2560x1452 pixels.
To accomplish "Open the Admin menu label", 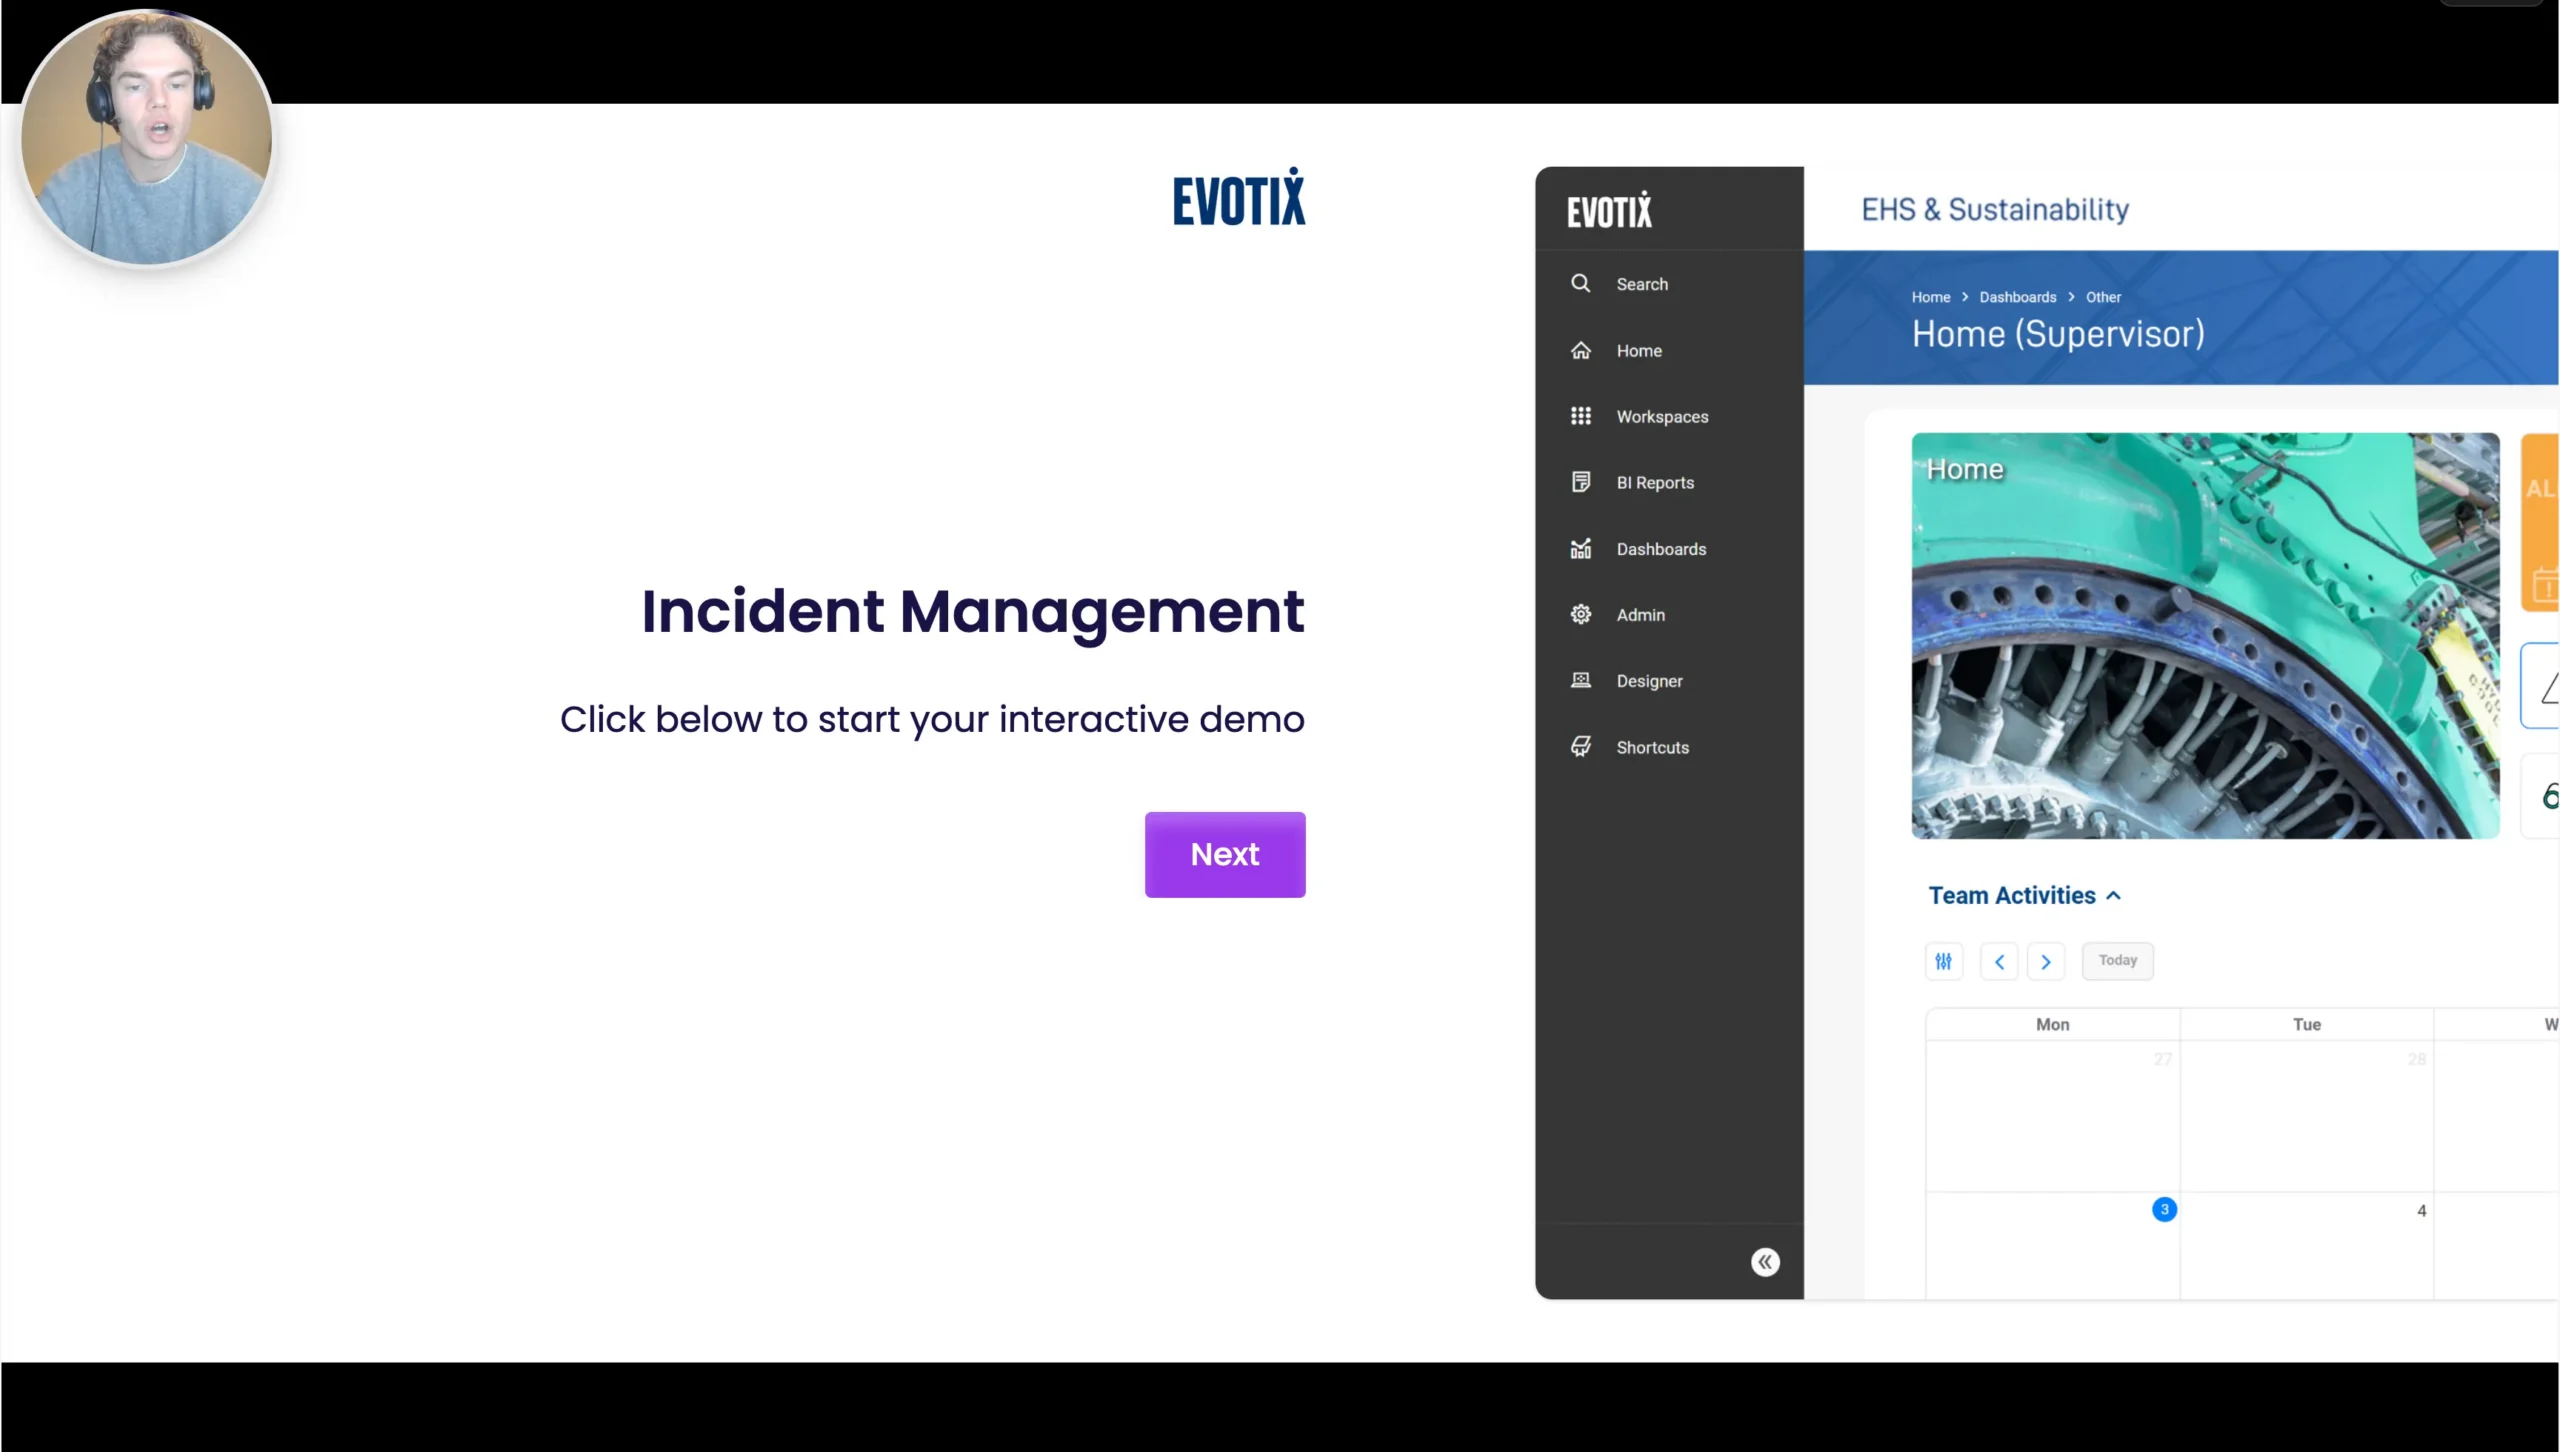I will click(1640, 615).
